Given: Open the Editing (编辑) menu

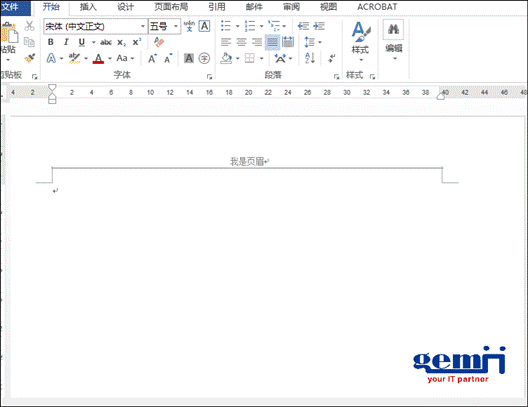Looking at the screenshot, I should pyautogui.click(x=394, y=40).
